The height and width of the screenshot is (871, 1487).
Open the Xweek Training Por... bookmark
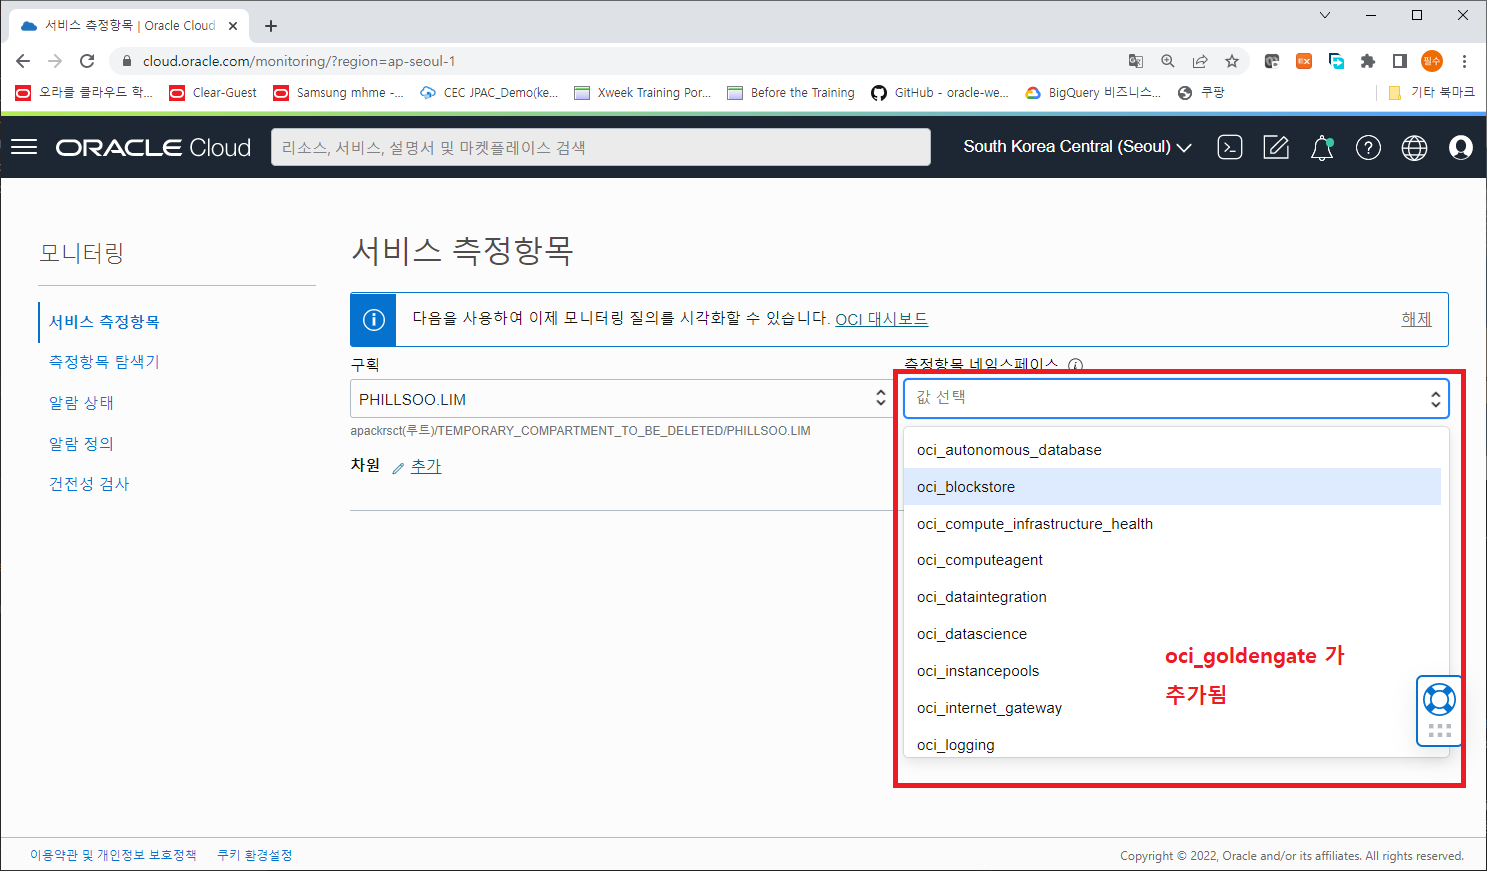pos(643,92)
